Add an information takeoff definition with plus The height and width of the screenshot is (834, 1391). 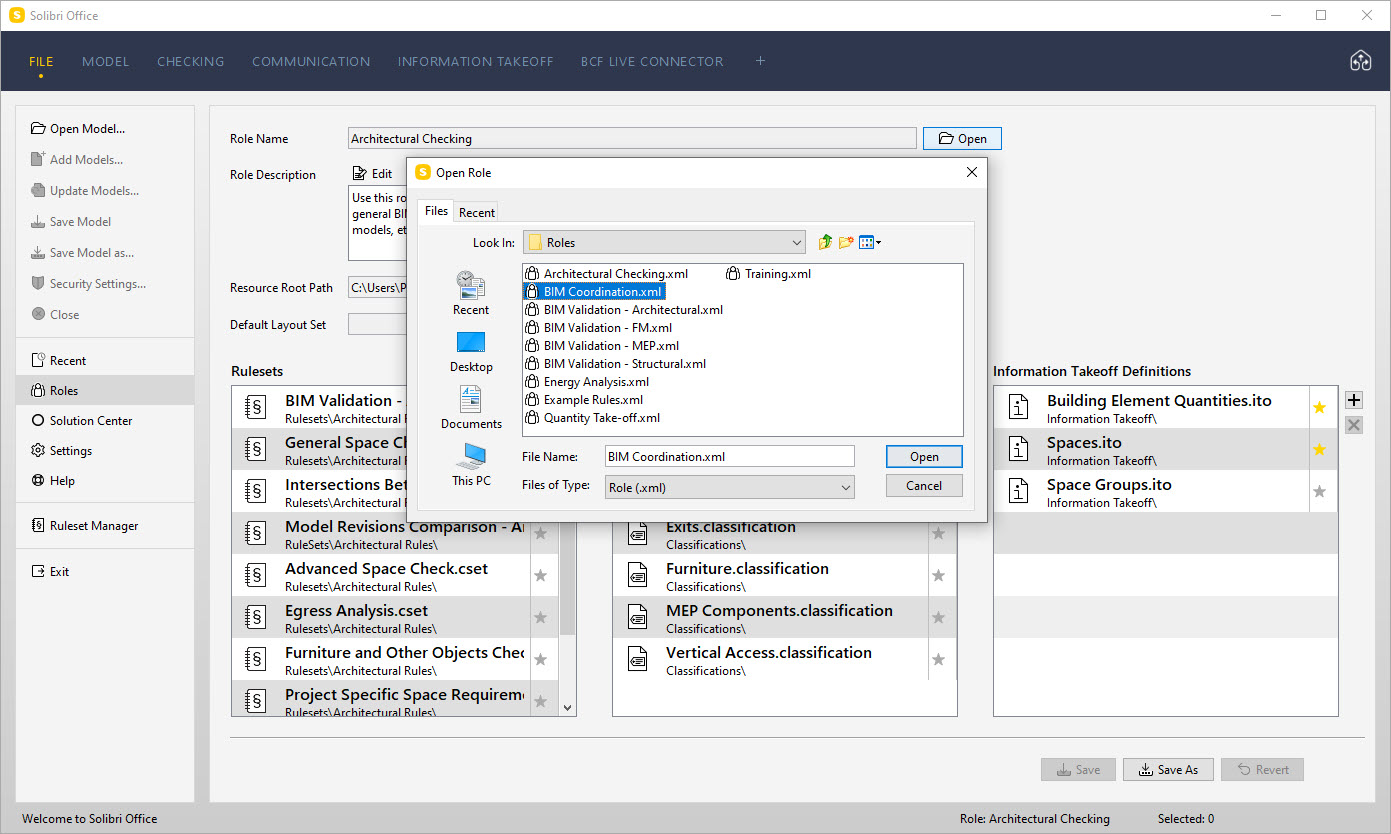click(1354, 400)
